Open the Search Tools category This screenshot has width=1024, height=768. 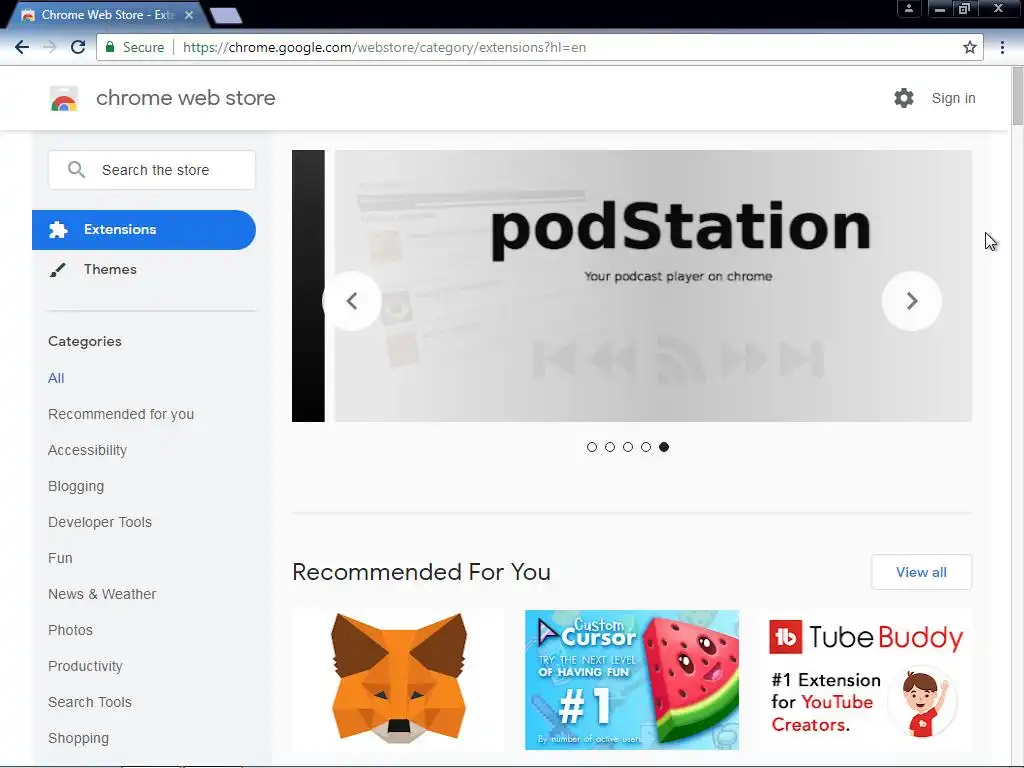click(89, 702)
